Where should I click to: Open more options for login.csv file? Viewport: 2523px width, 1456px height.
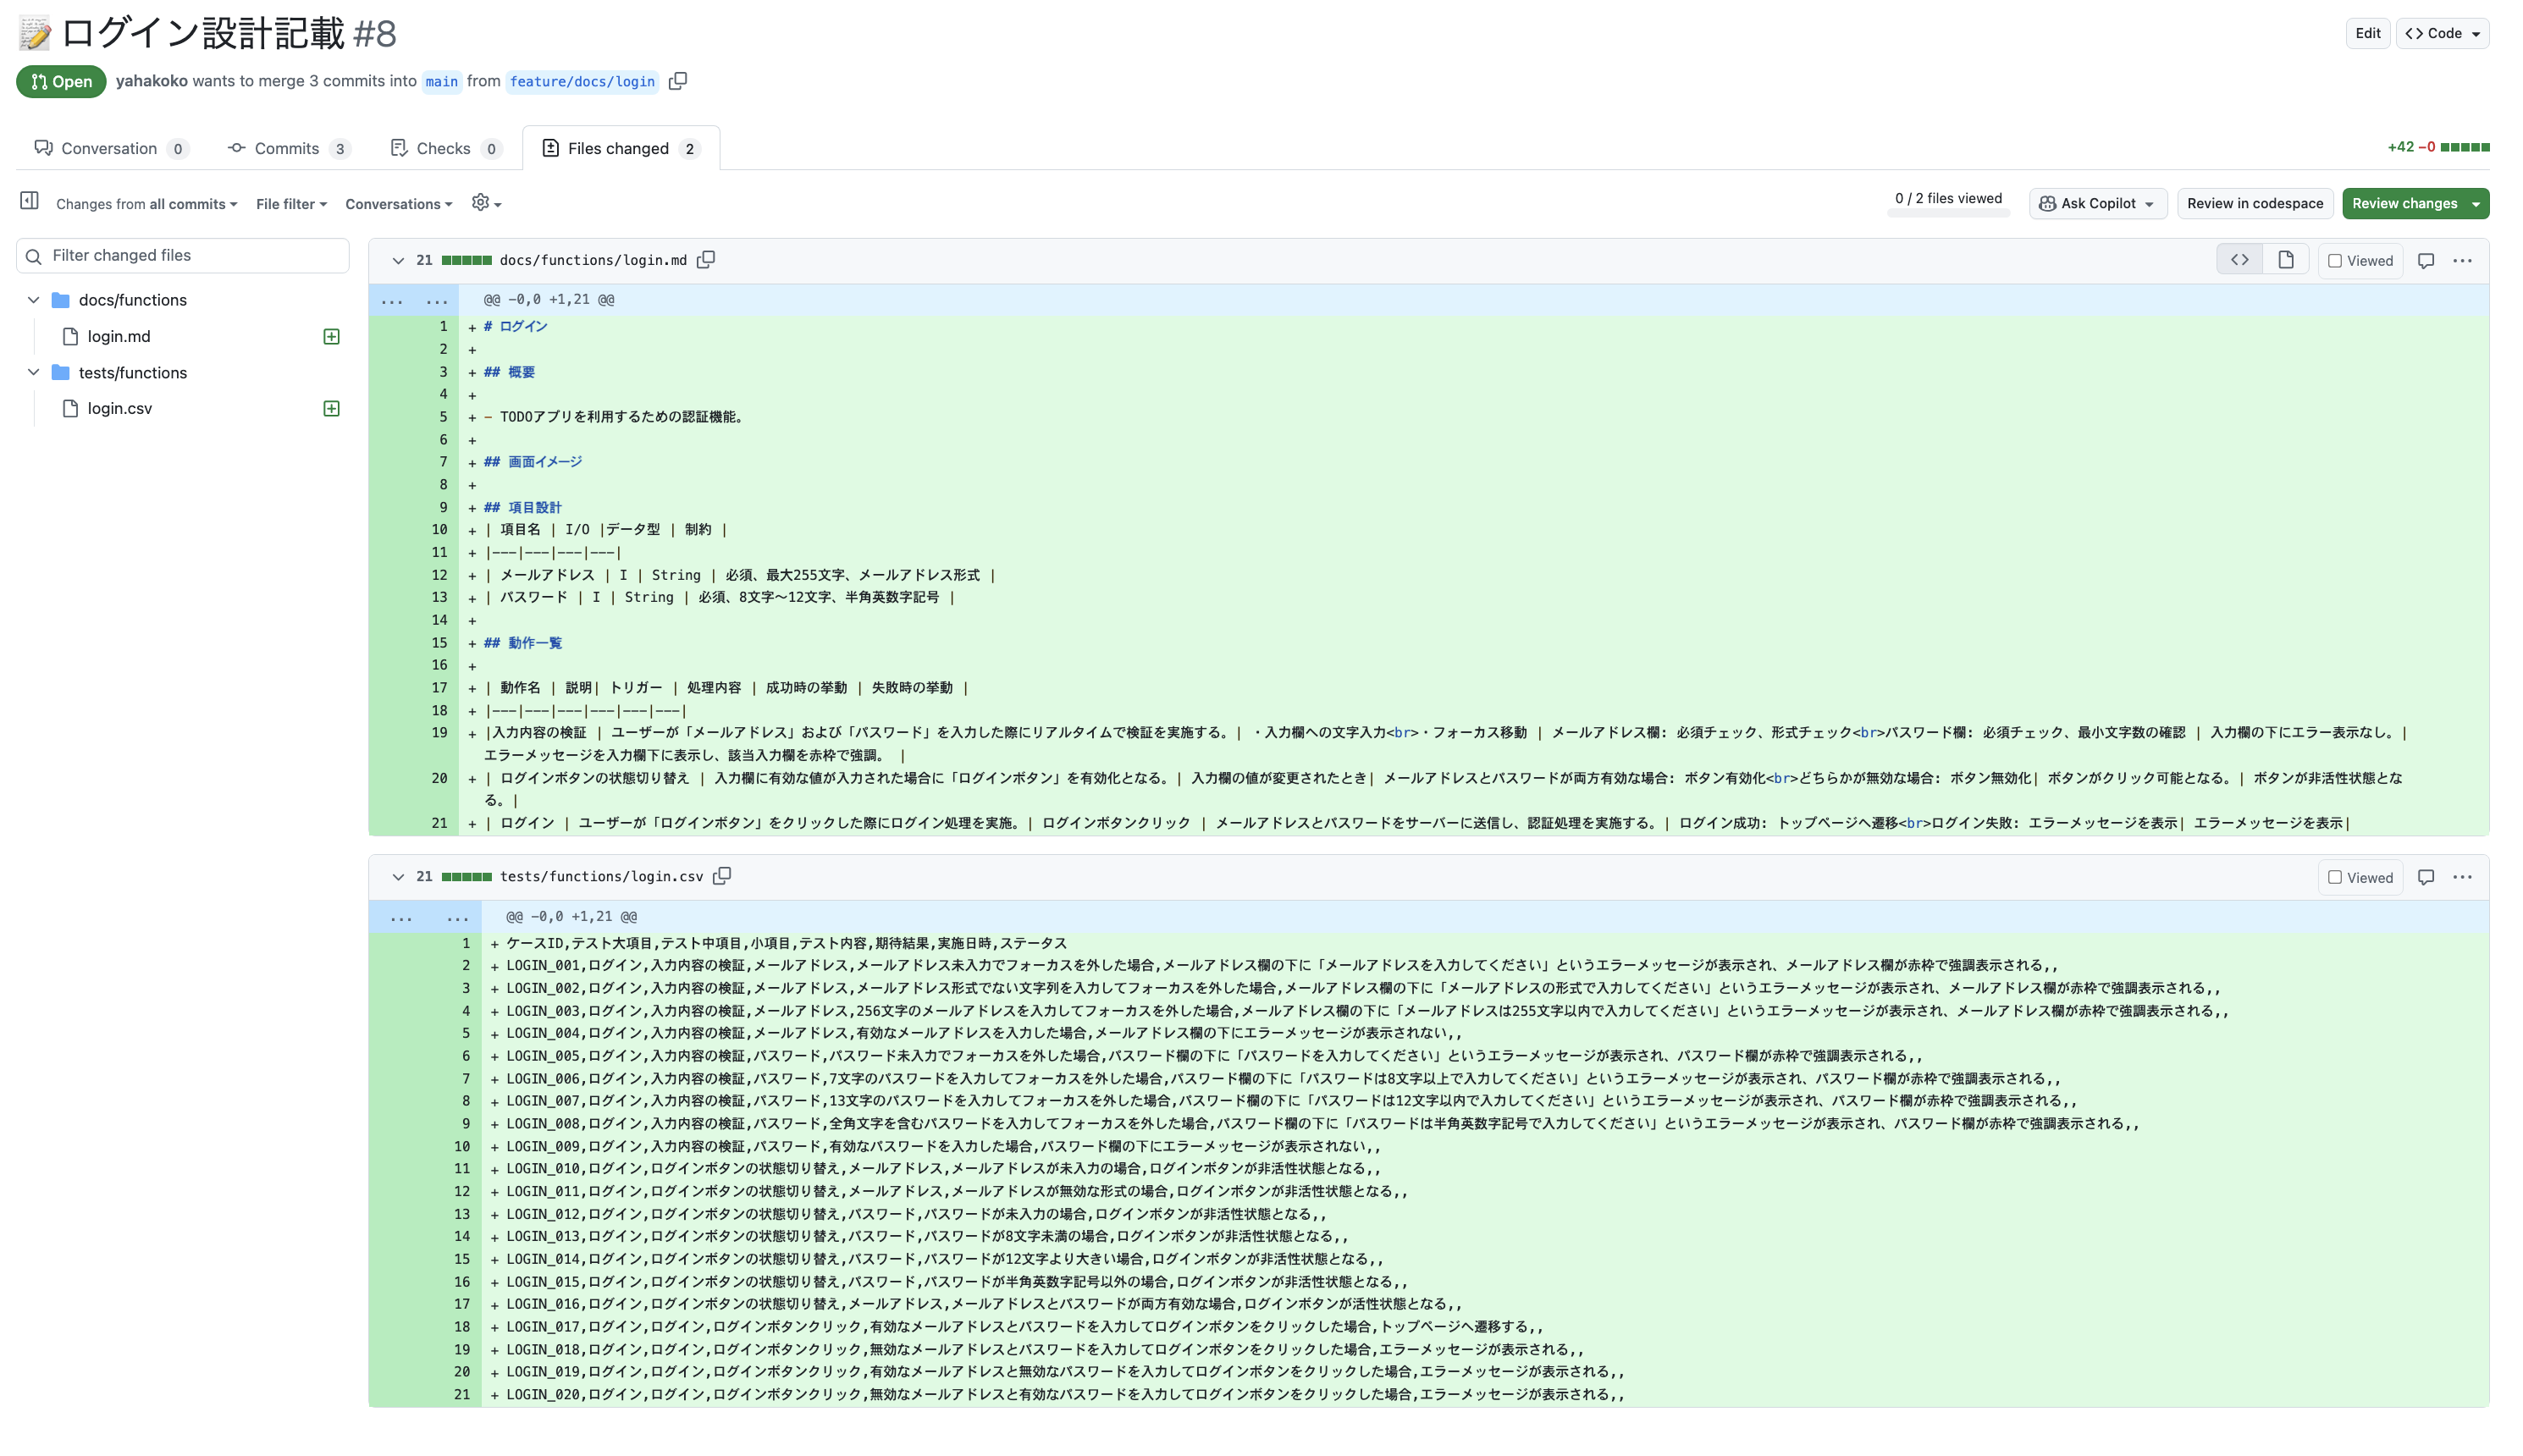click(2462, 877)
